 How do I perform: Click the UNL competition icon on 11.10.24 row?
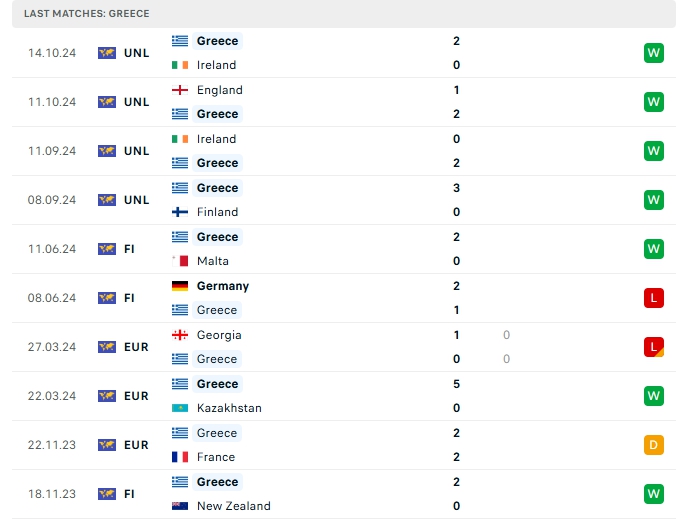coord(107,102)
